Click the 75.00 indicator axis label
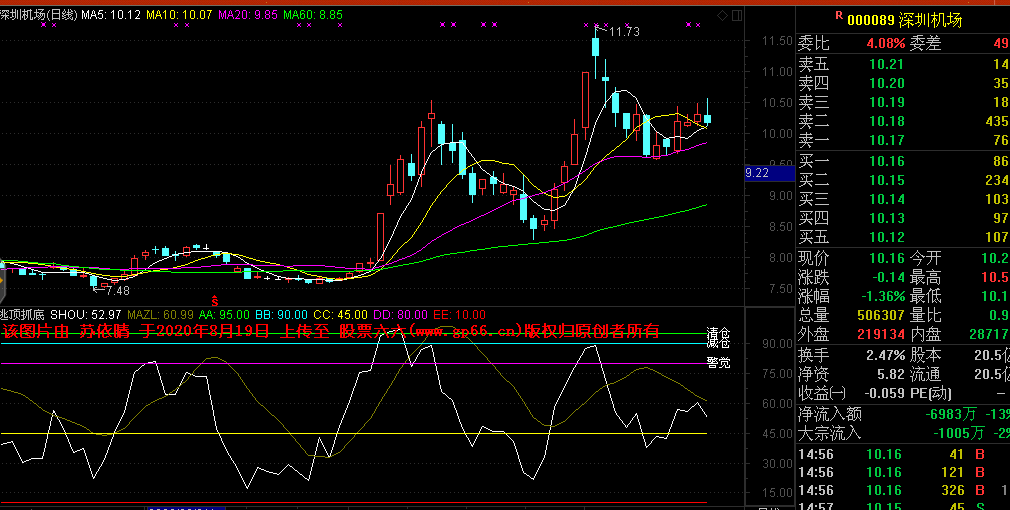The width and height of the screenshot is (1010, 510). pyautogui.click(x=777, y=373)
